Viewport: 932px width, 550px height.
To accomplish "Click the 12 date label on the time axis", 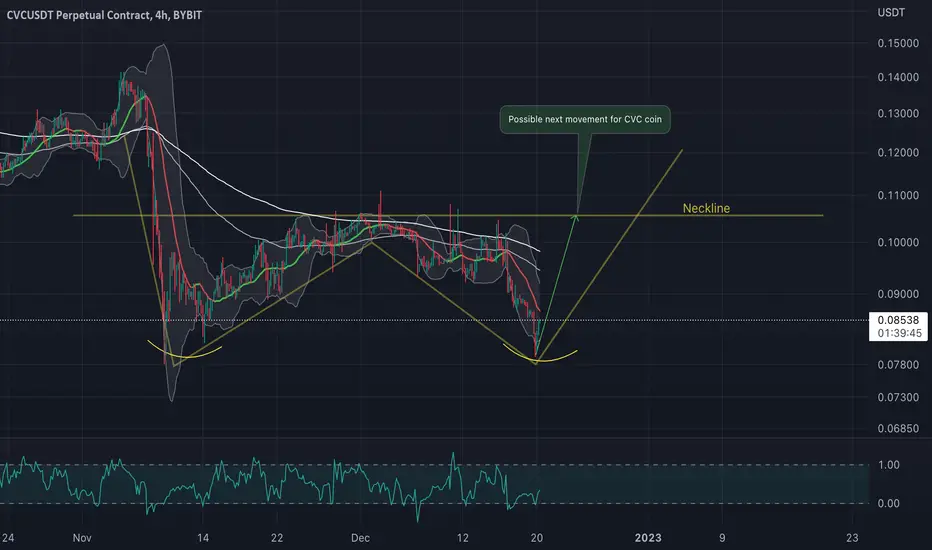I will click(462, 538).
